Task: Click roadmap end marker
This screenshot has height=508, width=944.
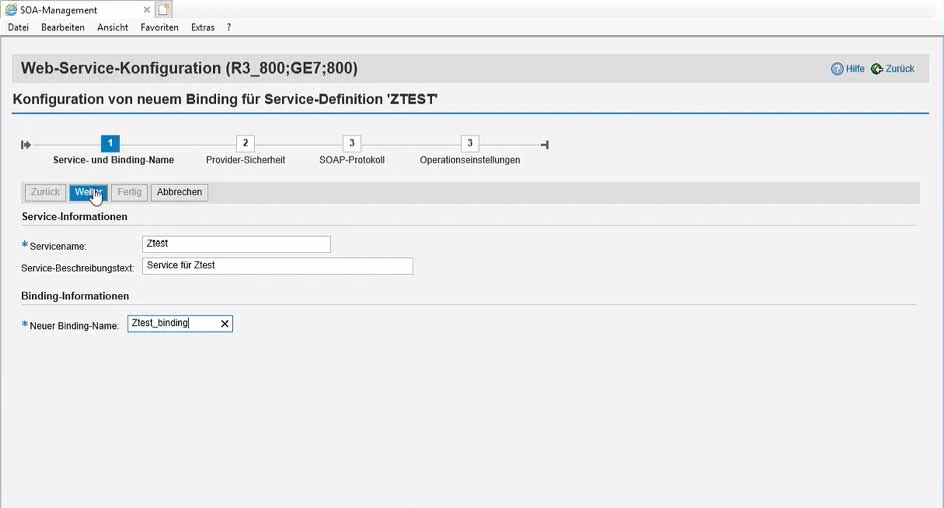Action: 544,145
